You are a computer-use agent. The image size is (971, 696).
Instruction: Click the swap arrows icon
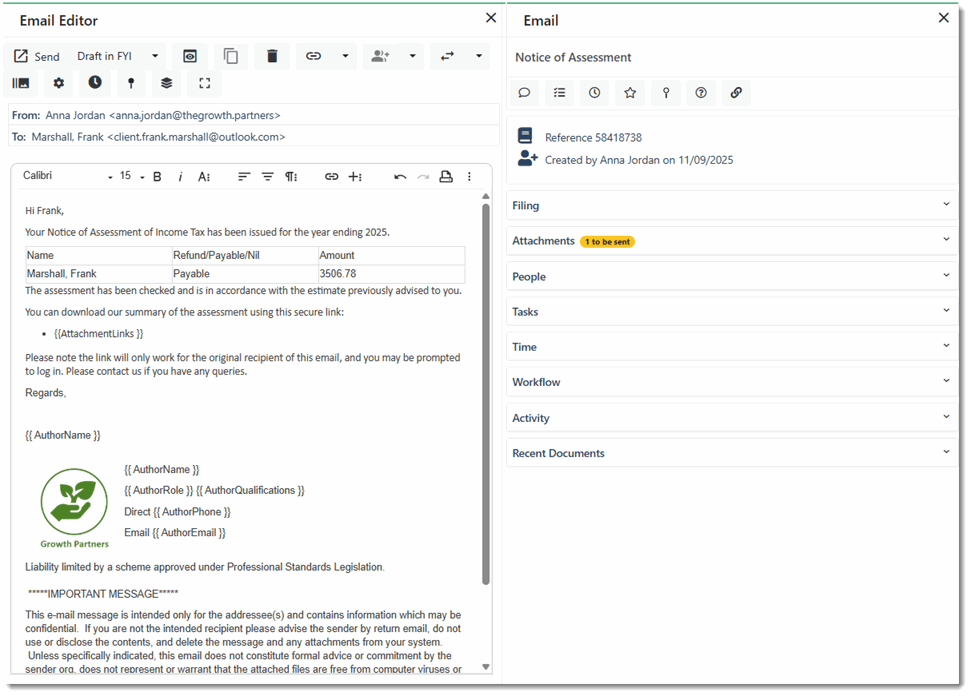[x=447, y=56]
